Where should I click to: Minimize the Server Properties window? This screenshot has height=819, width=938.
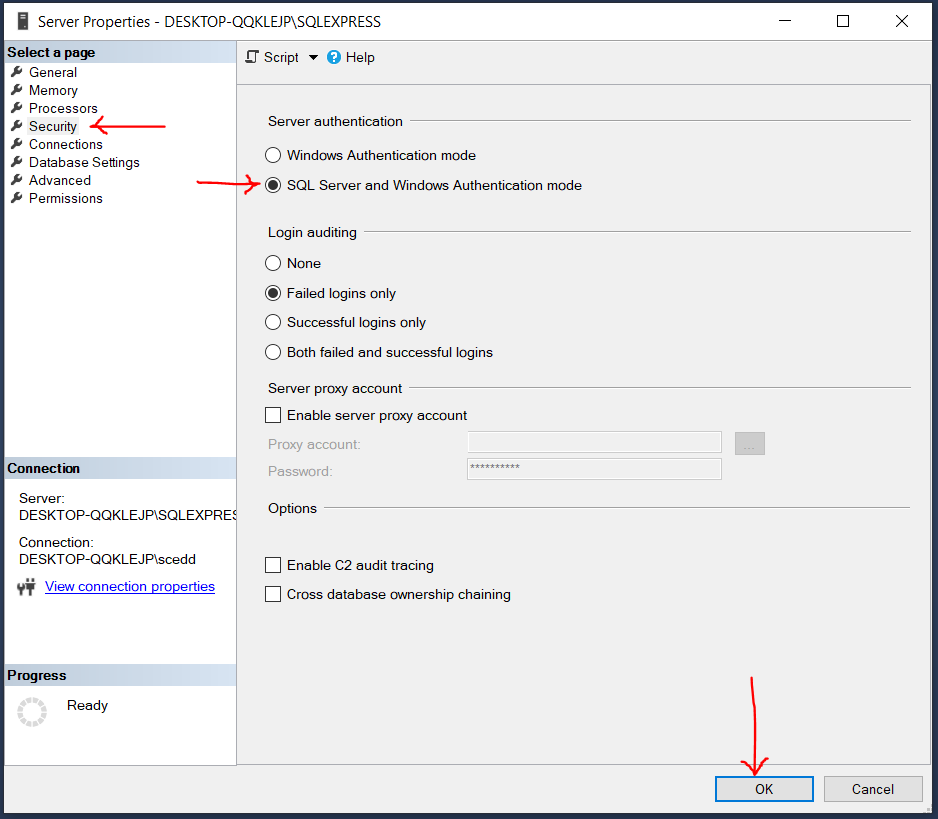[x=785, y=22]
